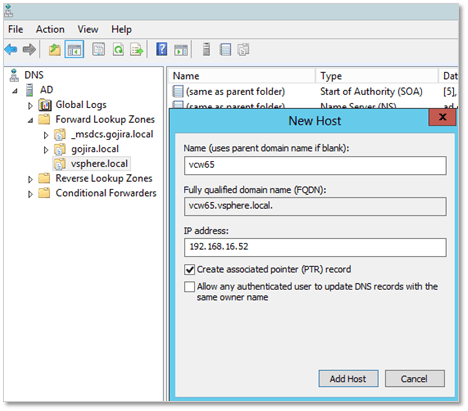Viewport: 468px width, 411px height.
Task: Click the SOA record icon
Action: (178, 91)
